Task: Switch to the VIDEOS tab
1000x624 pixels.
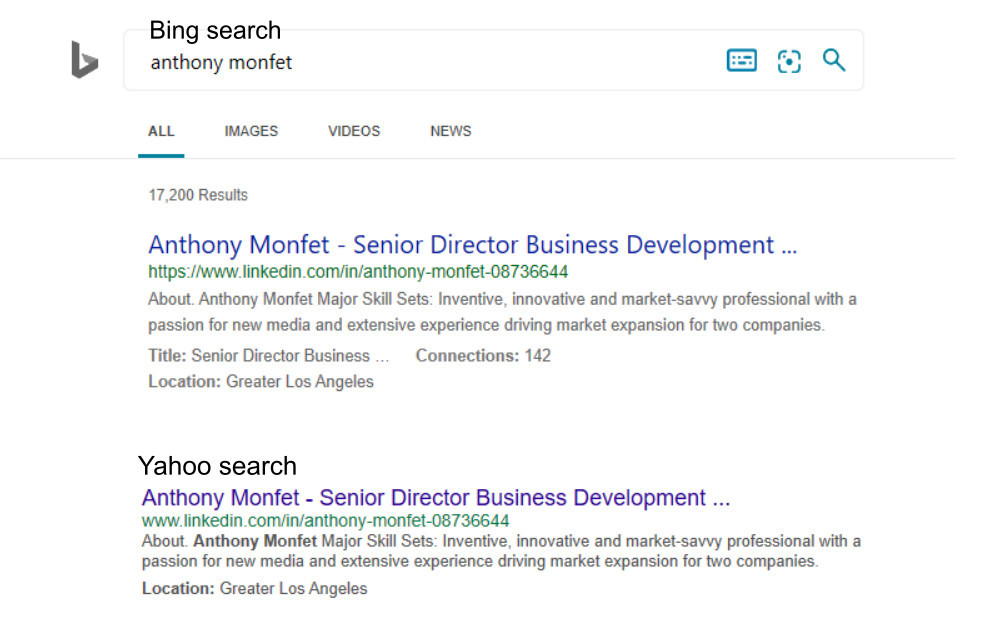Action: [354, 131]
